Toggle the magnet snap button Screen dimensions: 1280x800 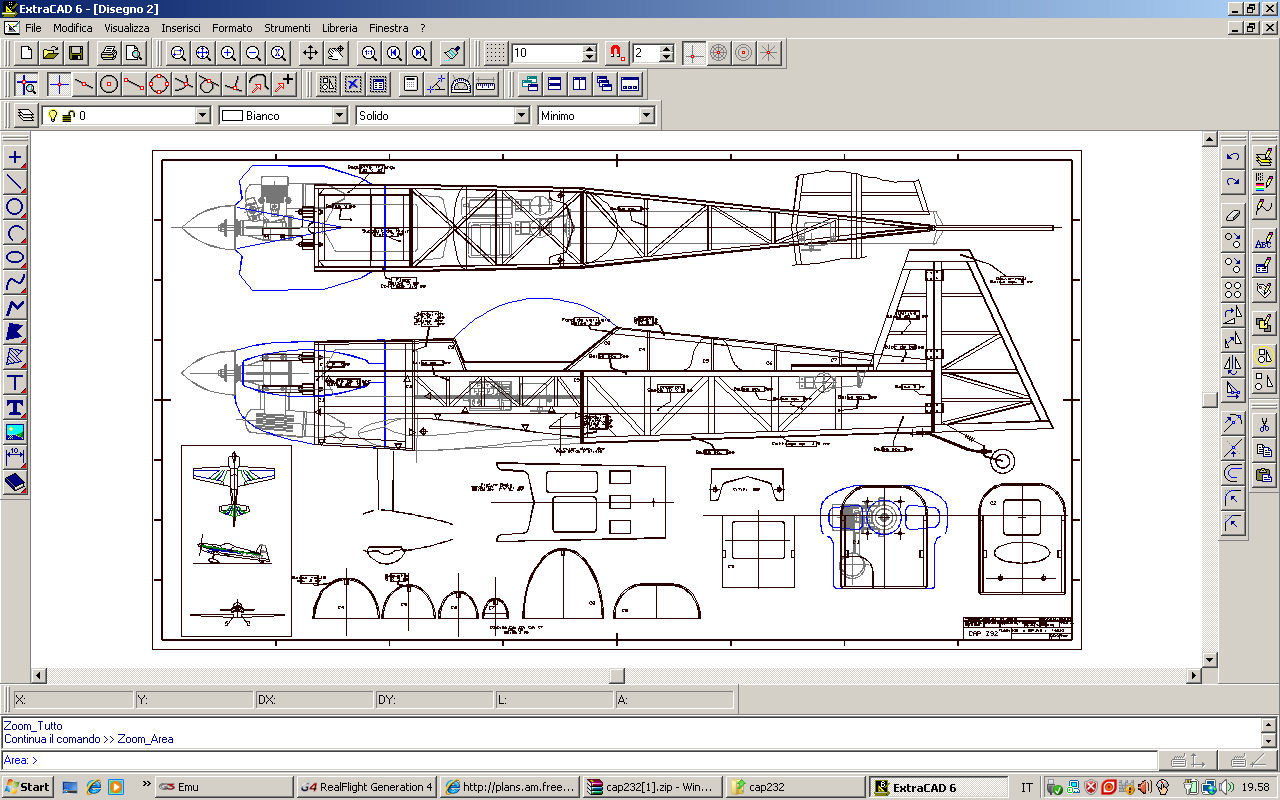tap(617, 53)
